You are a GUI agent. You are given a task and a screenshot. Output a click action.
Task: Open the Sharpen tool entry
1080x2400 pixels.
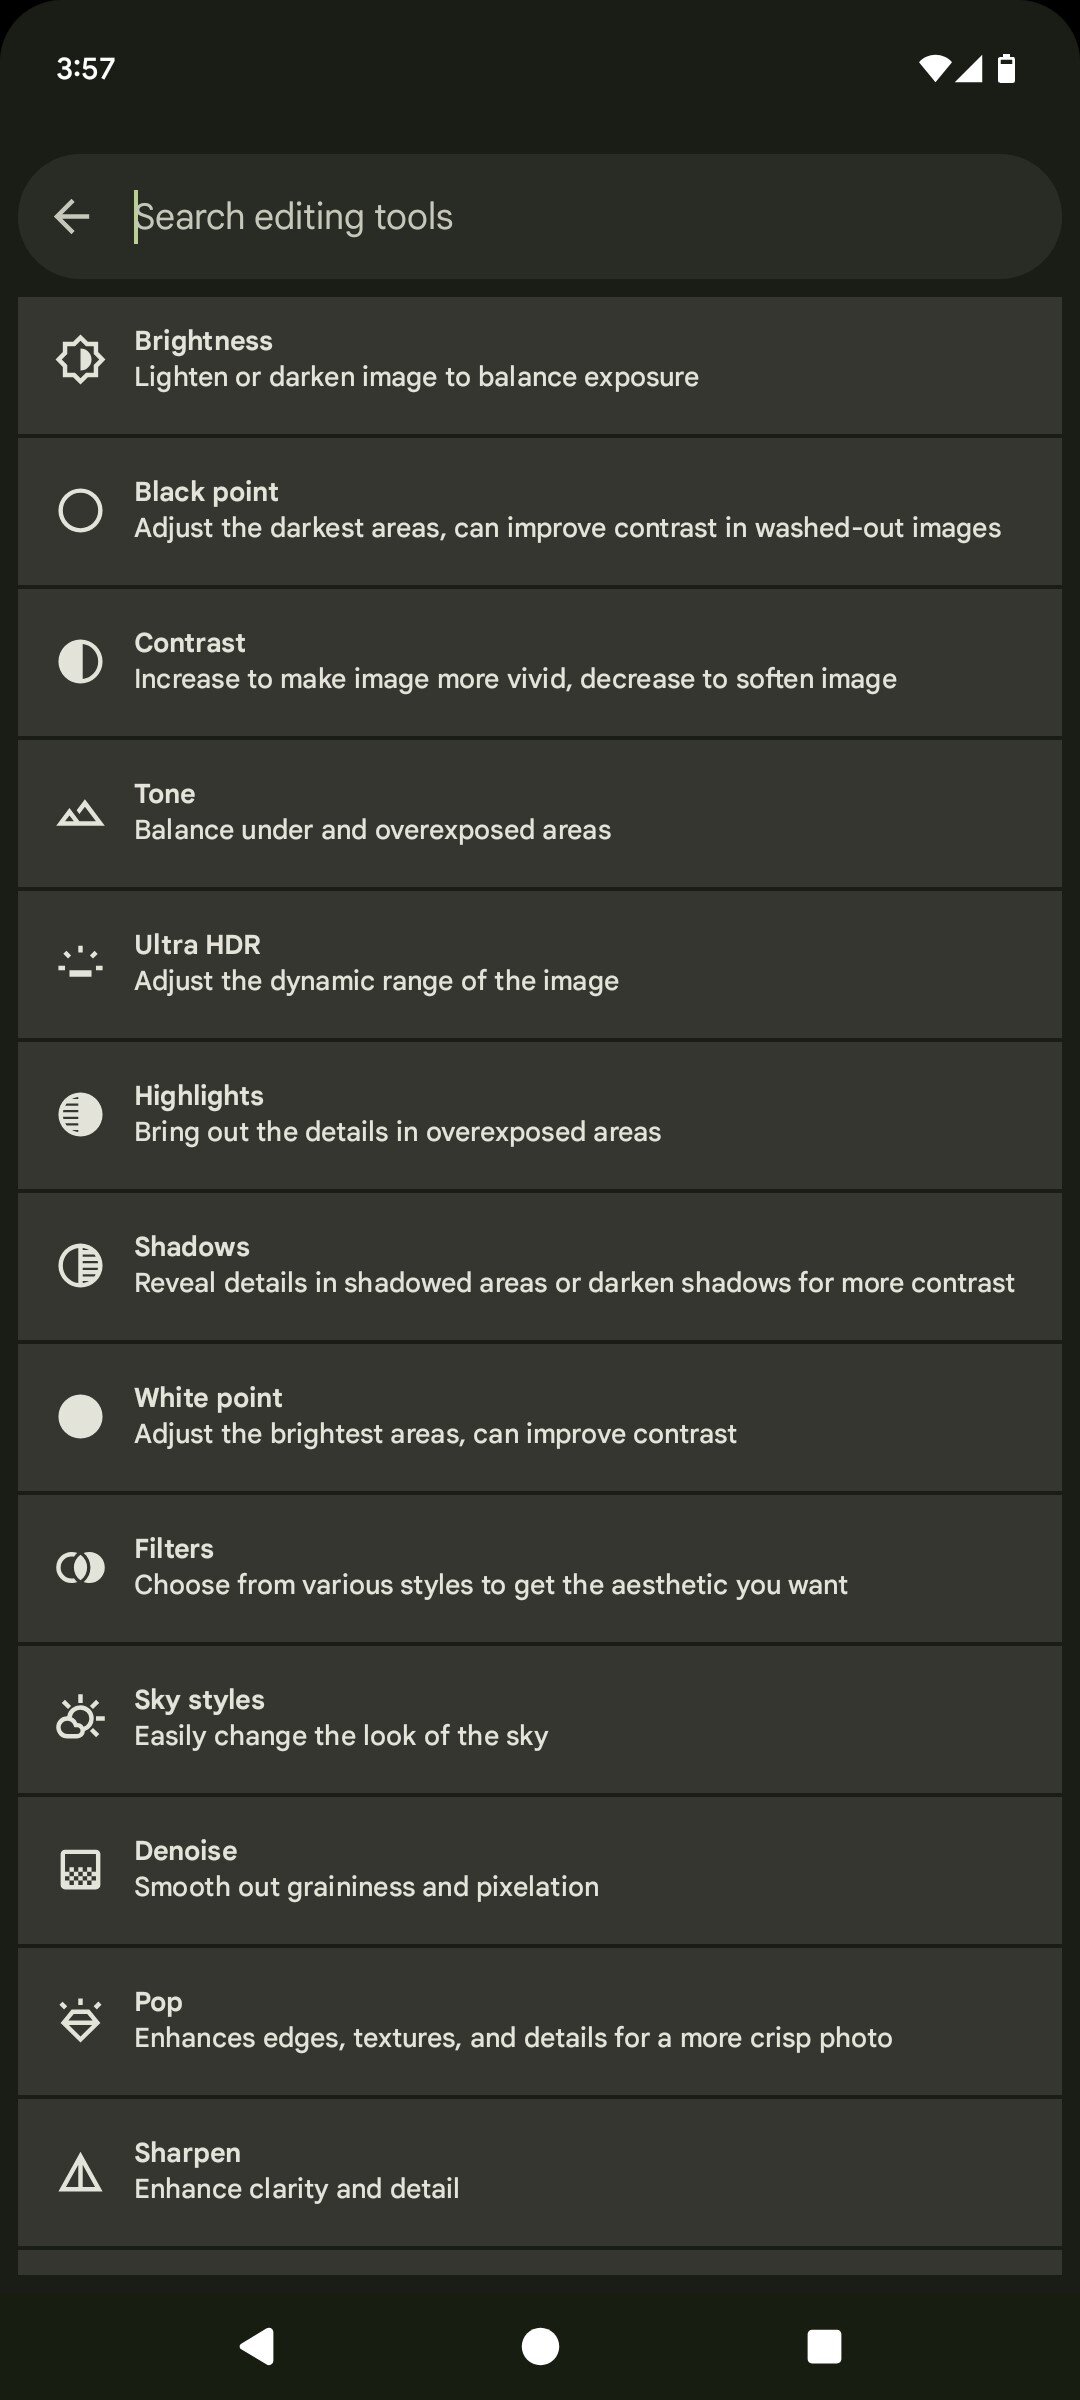[540, 2171]
